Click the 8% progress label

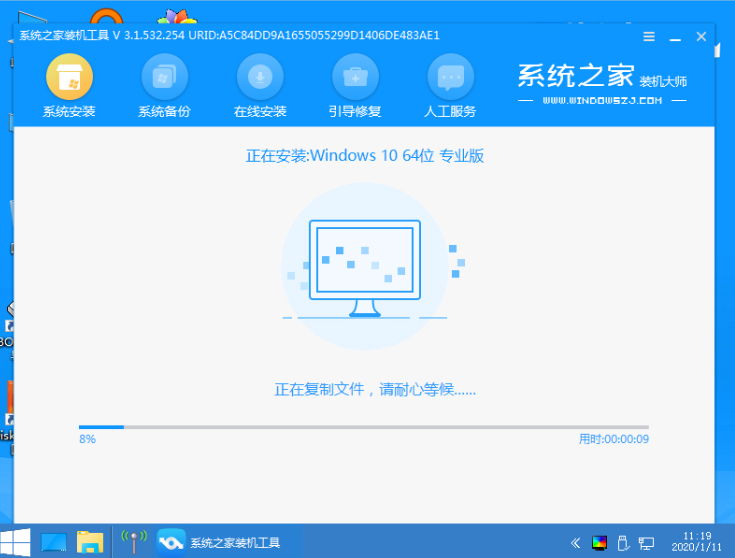click(88, 439)
